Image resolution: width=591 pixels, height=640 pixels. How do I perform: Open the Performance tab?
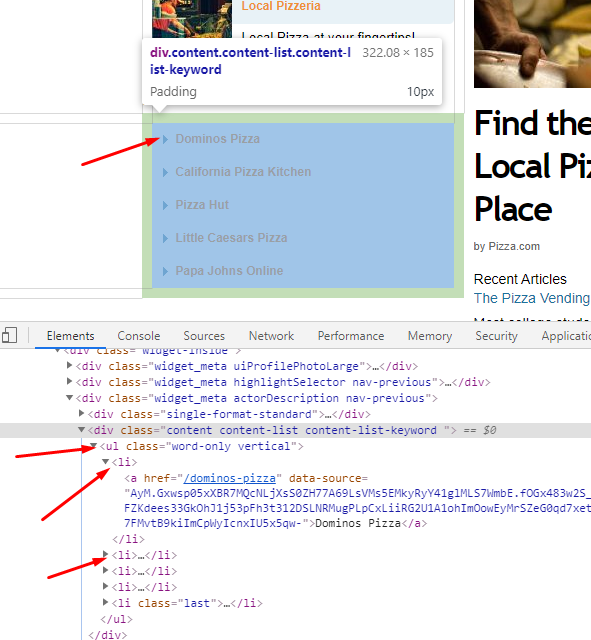coord(351,336)
